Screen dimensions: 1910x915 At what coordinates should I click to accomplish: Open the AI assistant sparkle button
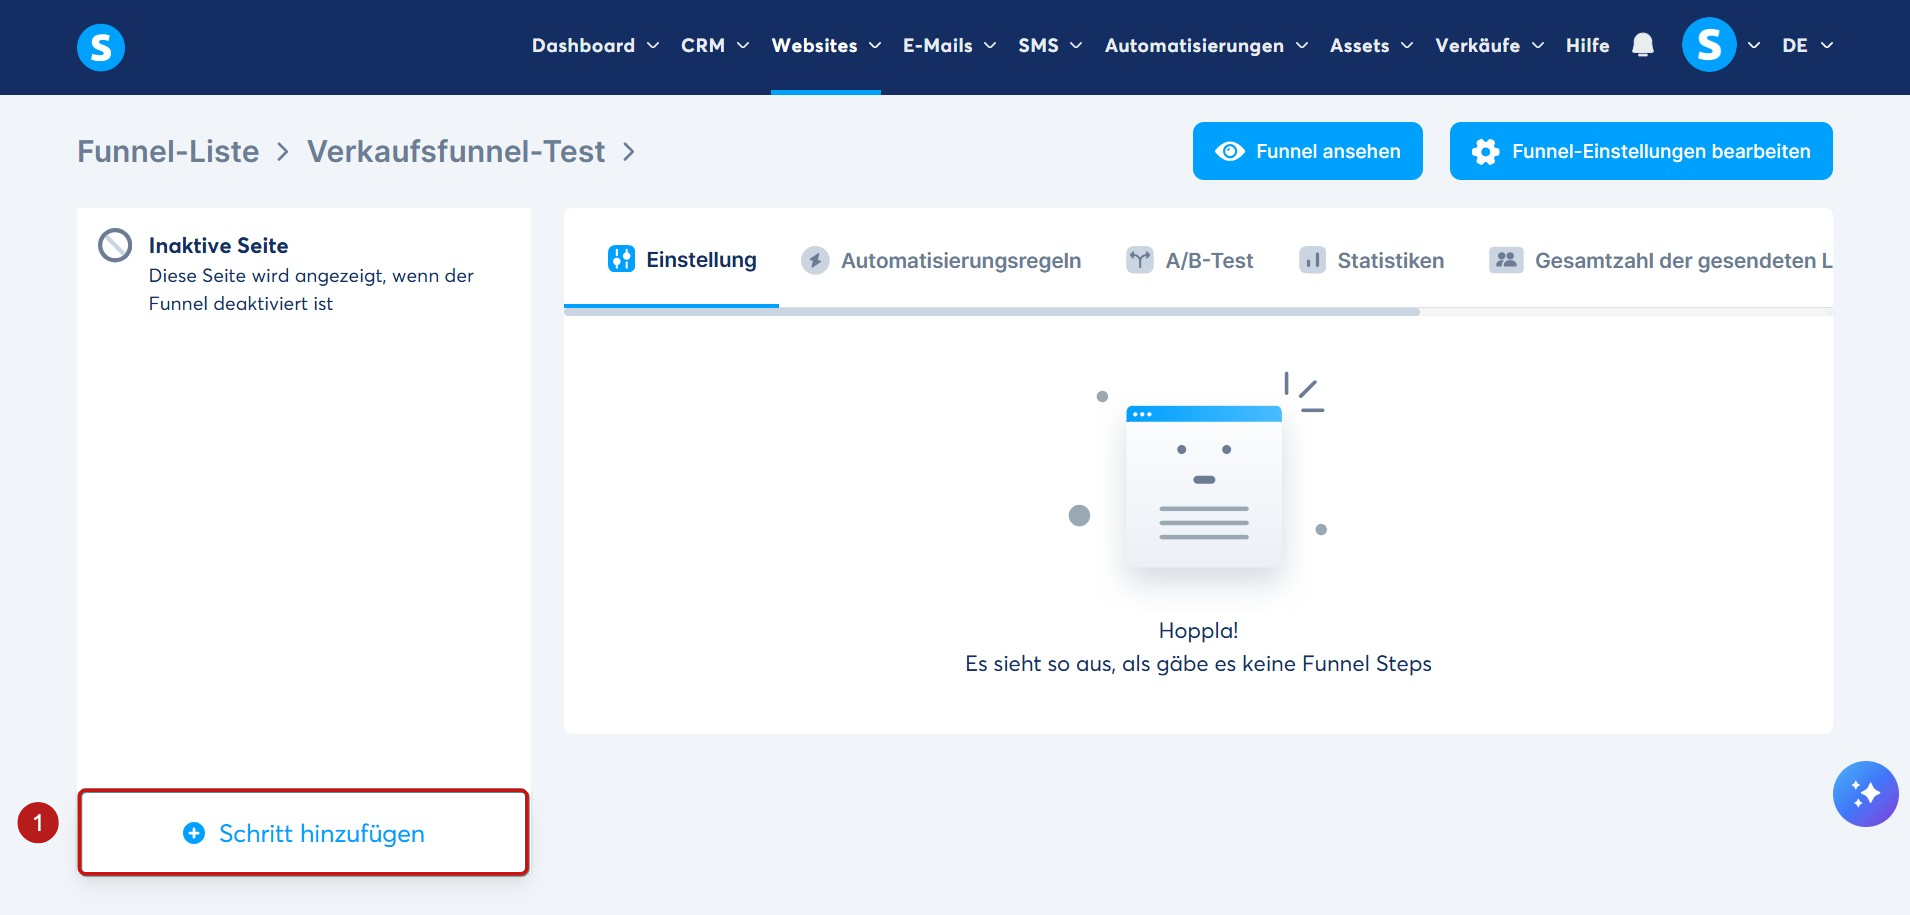[x=1865, y=794]
